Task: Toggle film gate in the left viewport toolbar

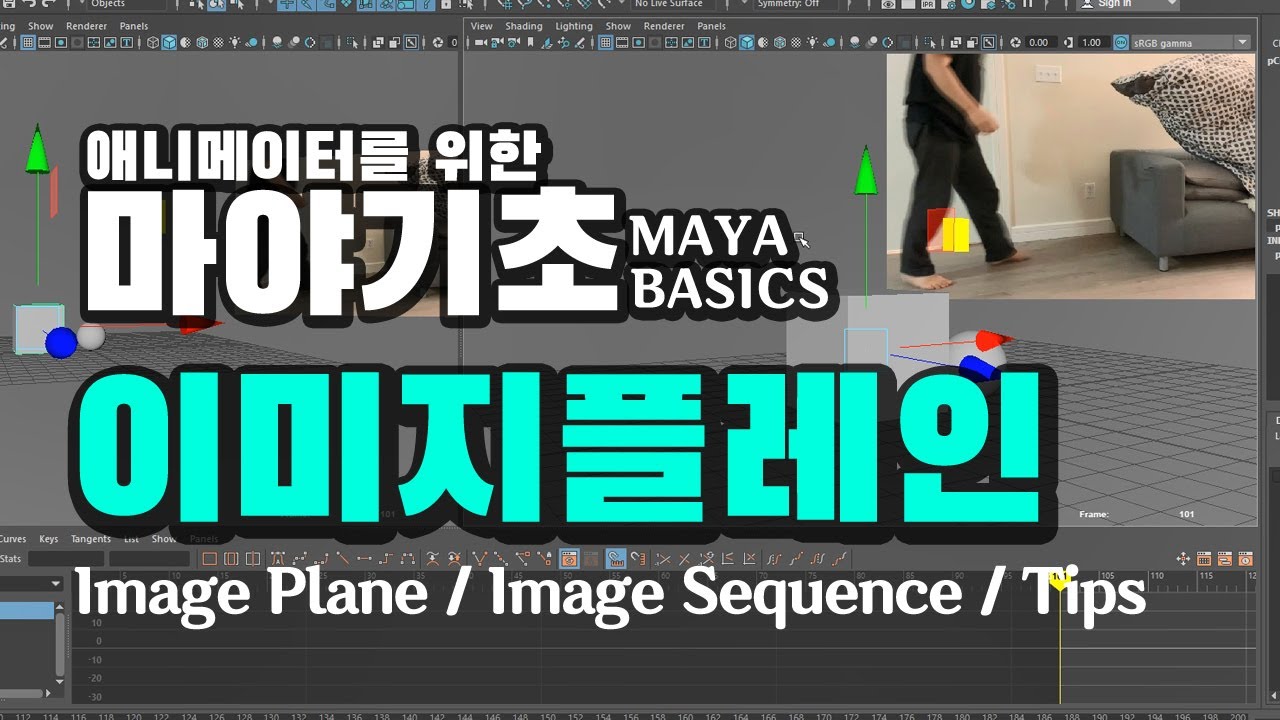Action: 44,43
